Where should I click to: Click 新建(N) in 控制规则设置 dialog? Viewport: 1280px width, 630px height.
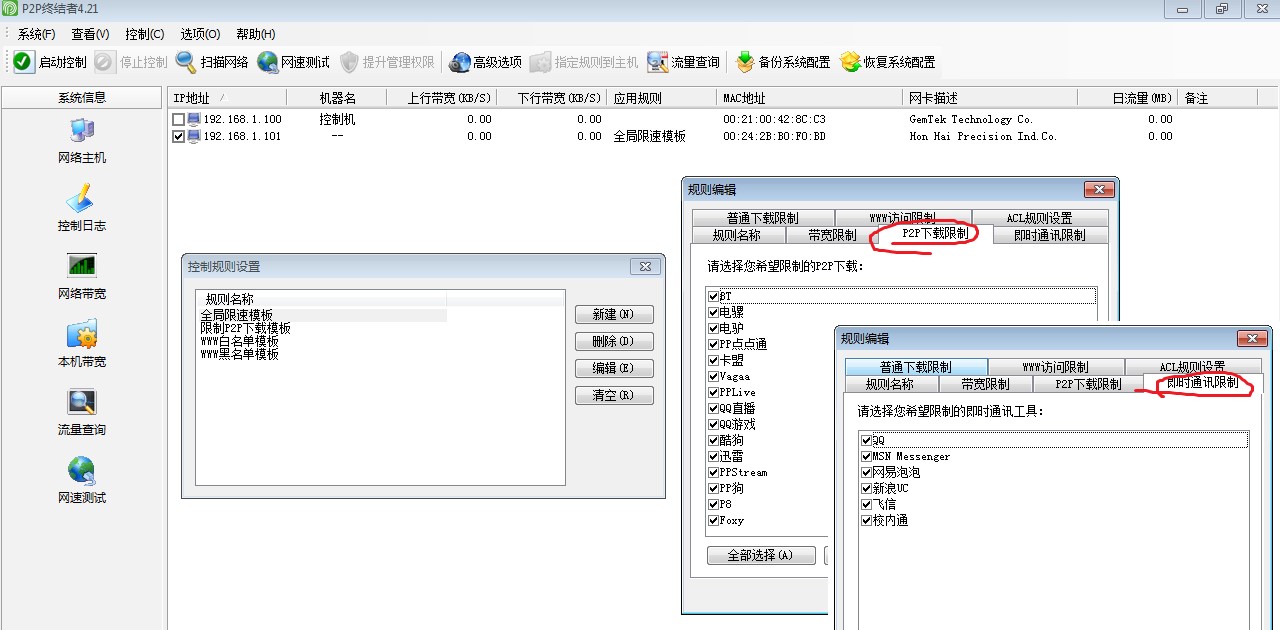(614, 314)
